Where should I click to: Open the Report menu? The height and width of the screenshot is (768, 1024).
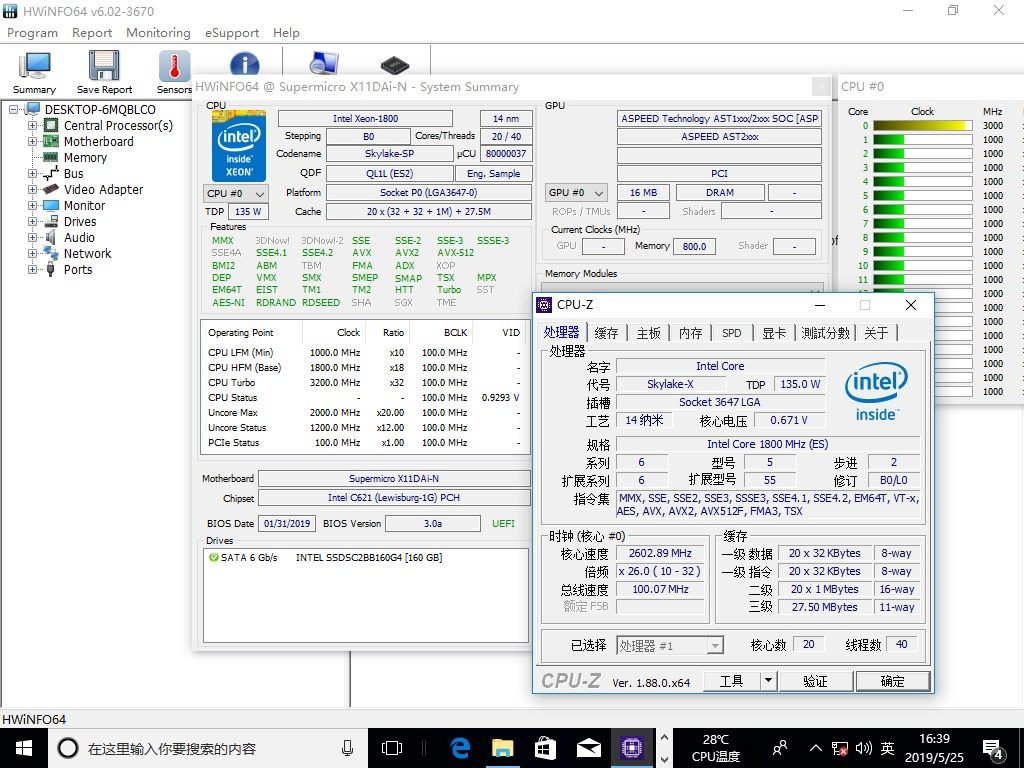point(92,33)
